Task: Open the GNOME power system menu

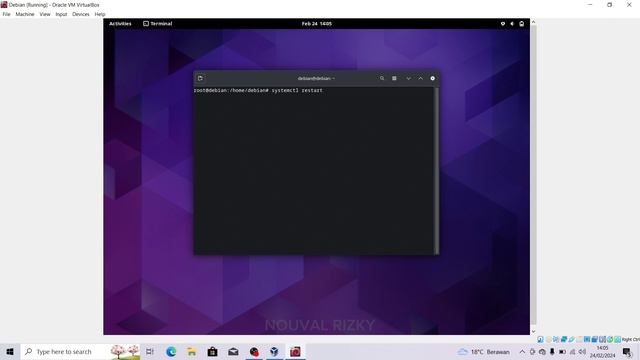Action: point(522,24)
